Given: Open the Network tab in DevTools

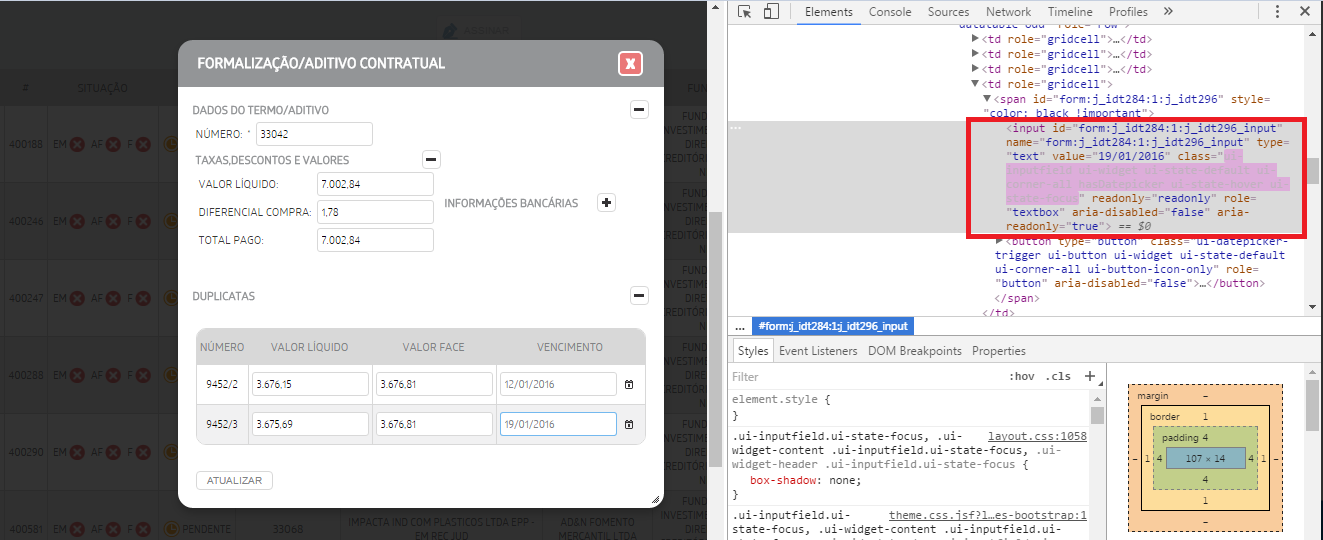Looking at the screenshot, I should click(x=1009, y=12).
